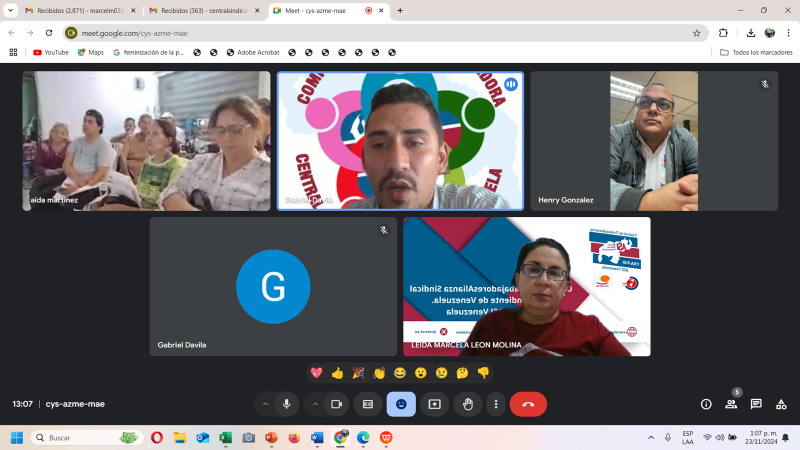Click the Gabriel Davila avatar tile
This screenshot has height=450, width=800.
pyautogui.click(x=273, y=286)
